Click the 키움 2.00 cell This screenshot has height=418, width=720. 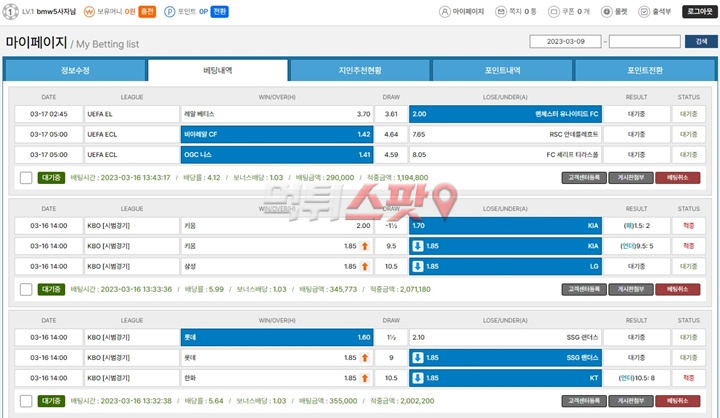pos(277,226)
